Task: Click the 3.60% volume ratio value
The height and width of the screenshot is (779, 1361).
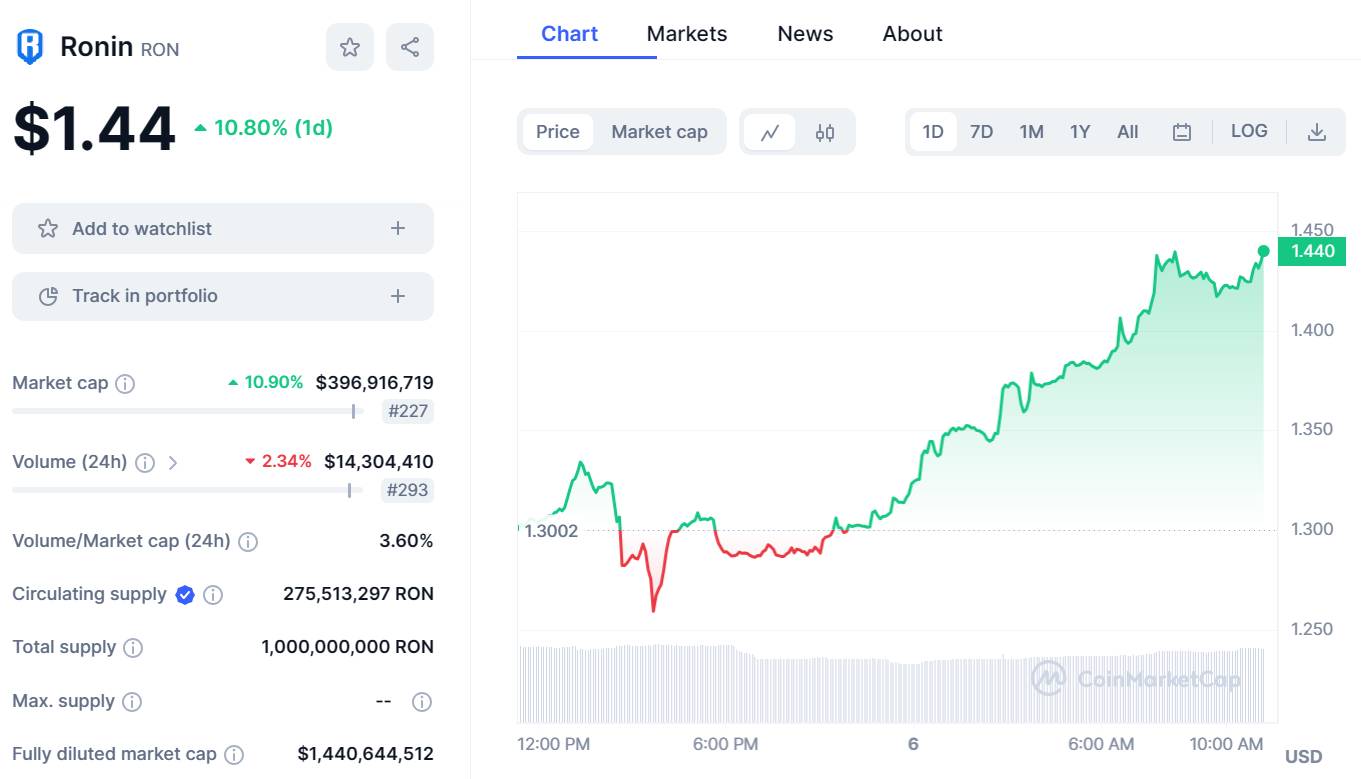Action: coord(406,540)
